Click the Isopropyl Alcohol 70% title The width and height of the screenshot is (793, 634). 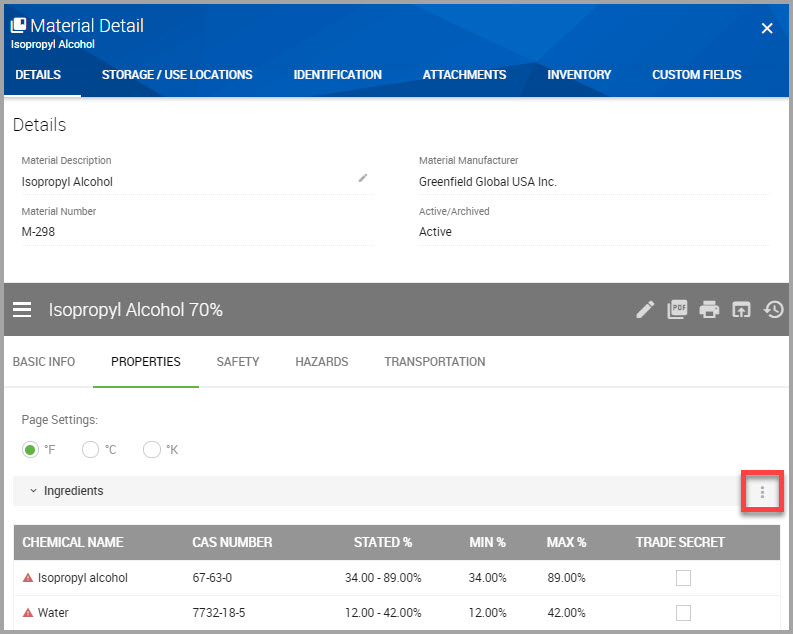(x=136, y=310)
